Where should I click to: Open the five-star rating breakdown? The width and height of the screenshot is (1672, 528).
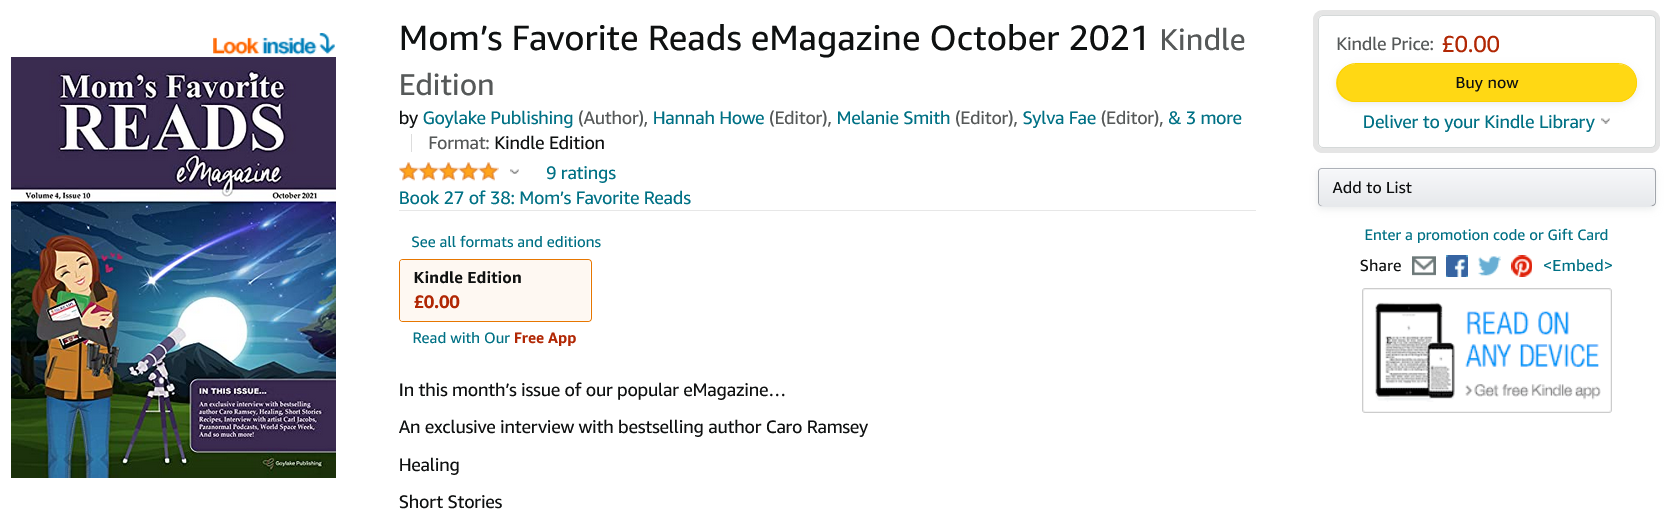[514, 172]
